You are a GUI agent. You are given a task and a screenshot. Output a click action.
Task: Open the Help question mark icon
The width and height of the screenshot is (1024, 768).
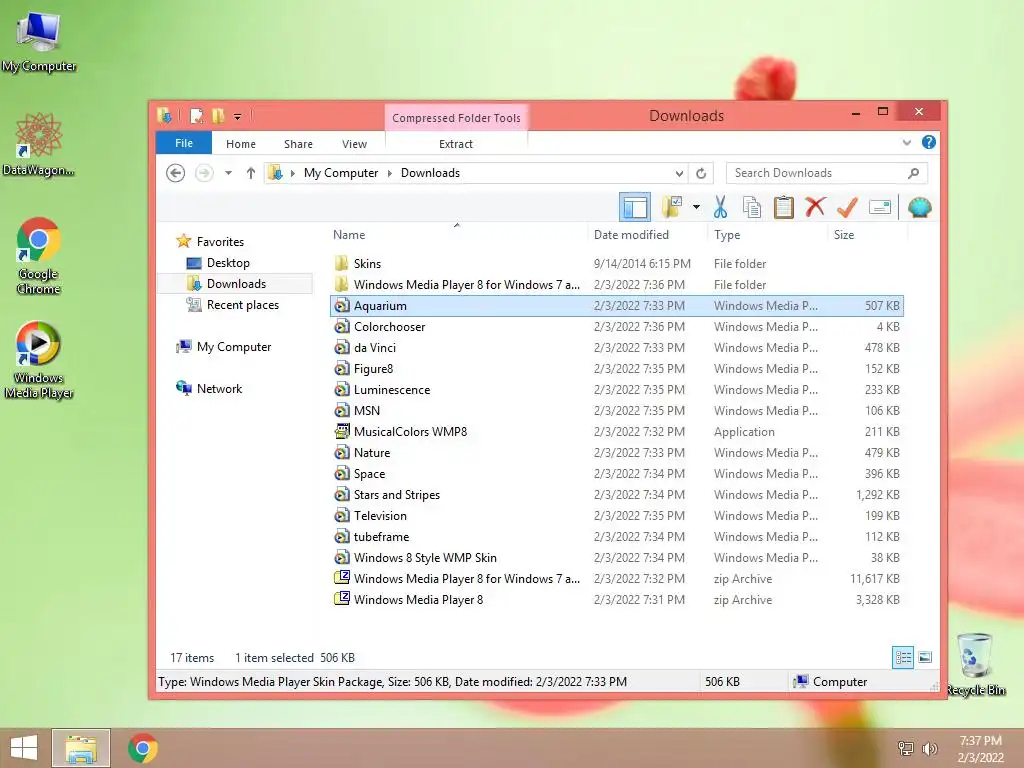(x=928, y=142)
